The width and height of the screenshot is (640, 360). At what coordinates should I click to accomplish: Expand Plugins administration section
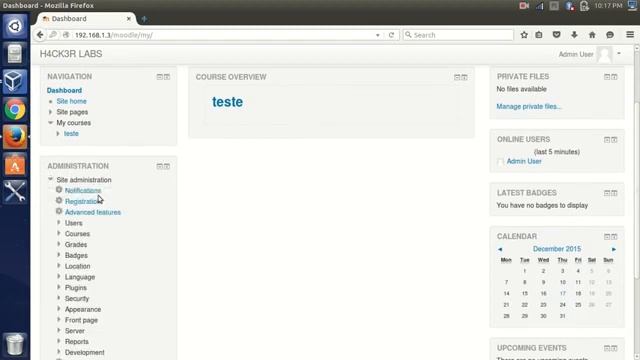[x=59, y=287]
